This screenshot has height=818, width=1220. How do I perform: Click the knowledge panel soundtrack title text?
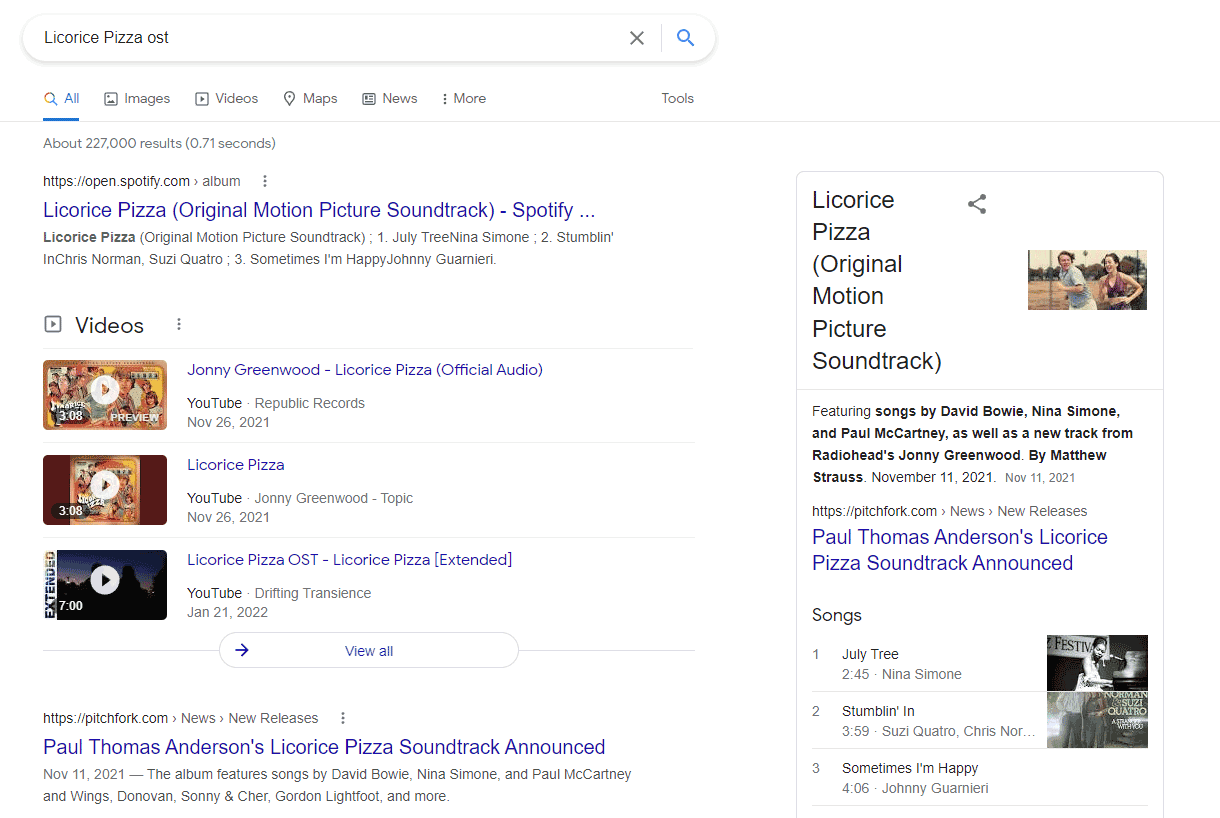click(x=877, y=280)
